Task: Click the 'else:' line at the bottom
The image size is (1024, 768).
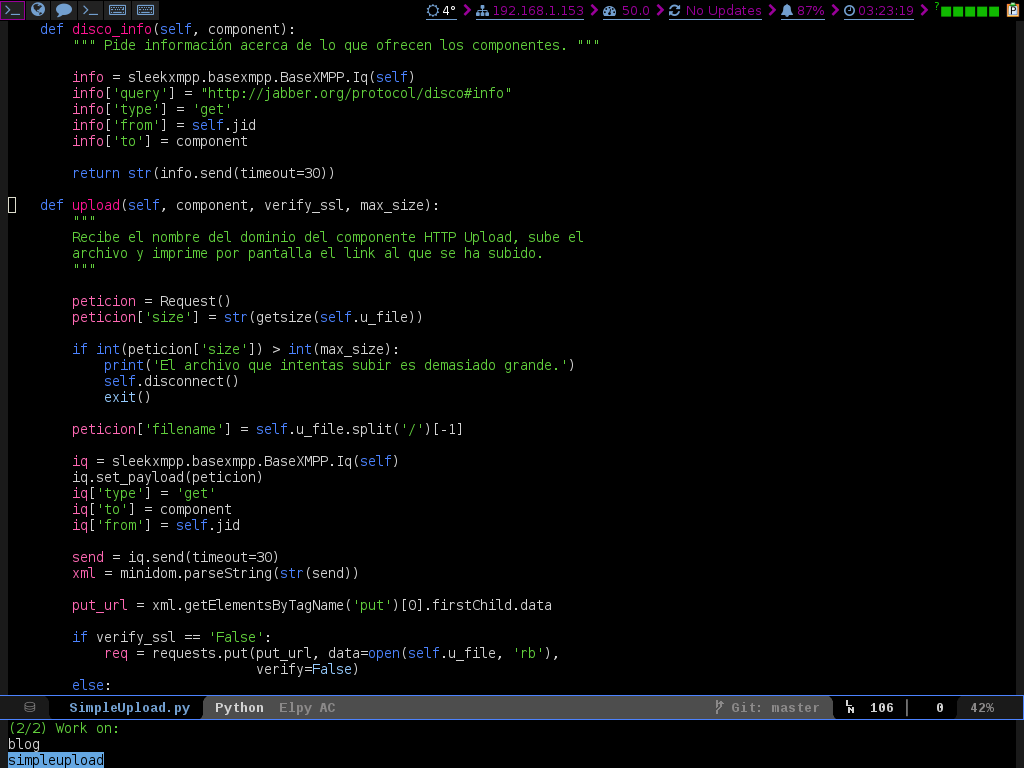Action: [91, 685]
